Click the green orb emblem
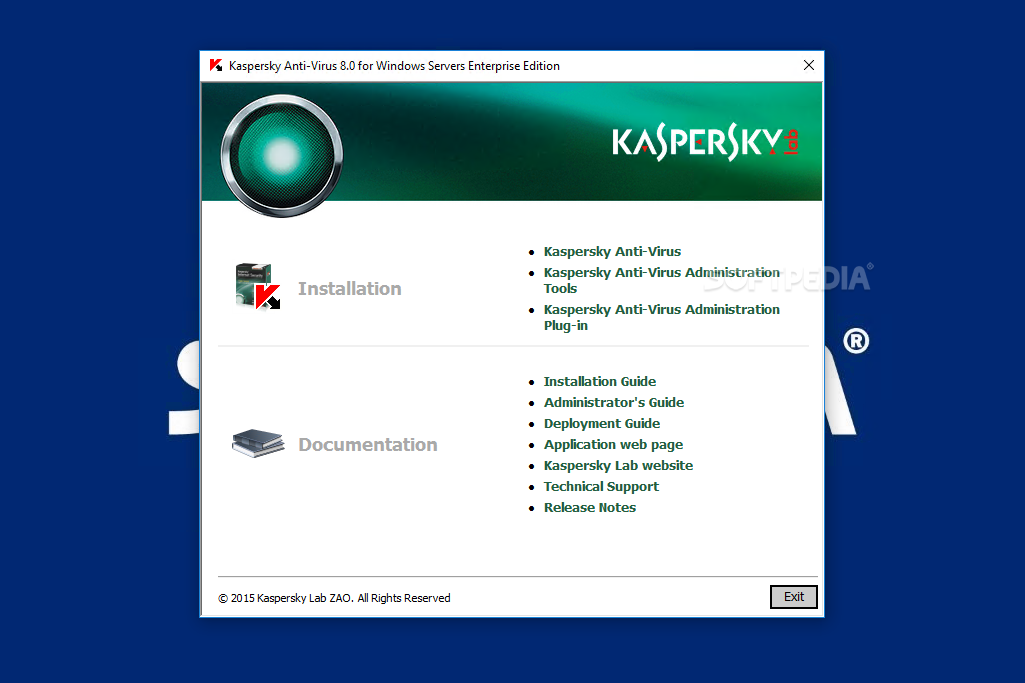 (x=282, y=156)
